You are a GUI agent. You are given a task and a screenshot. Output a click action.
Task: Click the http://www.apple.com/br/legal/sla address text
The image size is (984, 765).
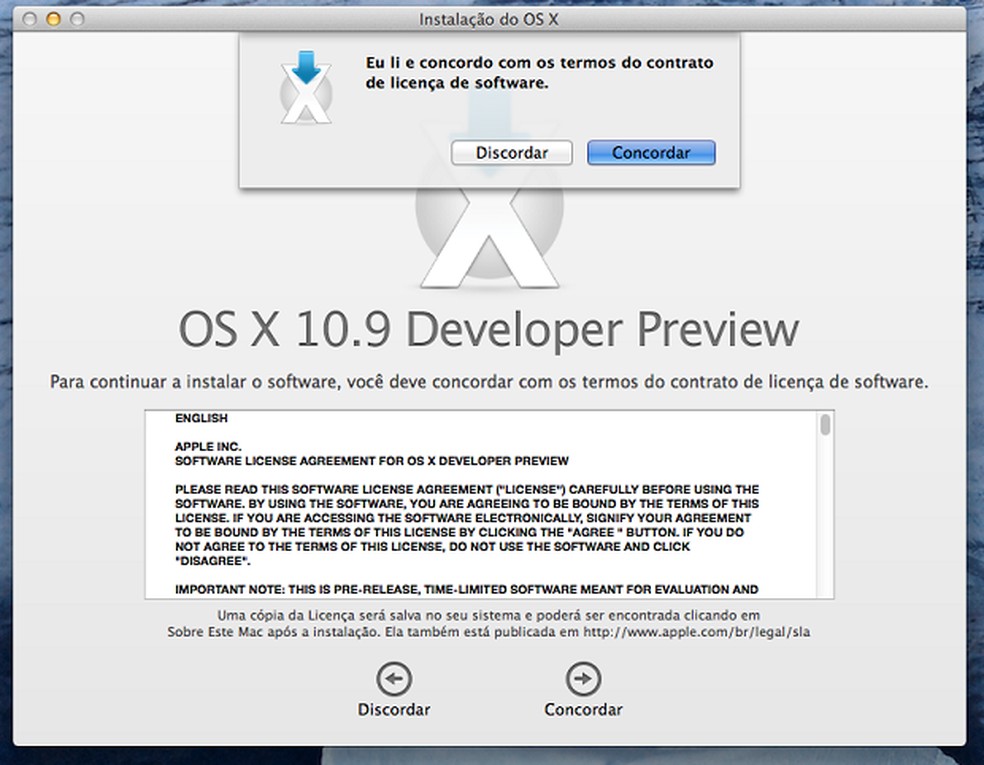click(x=697, y=632)
